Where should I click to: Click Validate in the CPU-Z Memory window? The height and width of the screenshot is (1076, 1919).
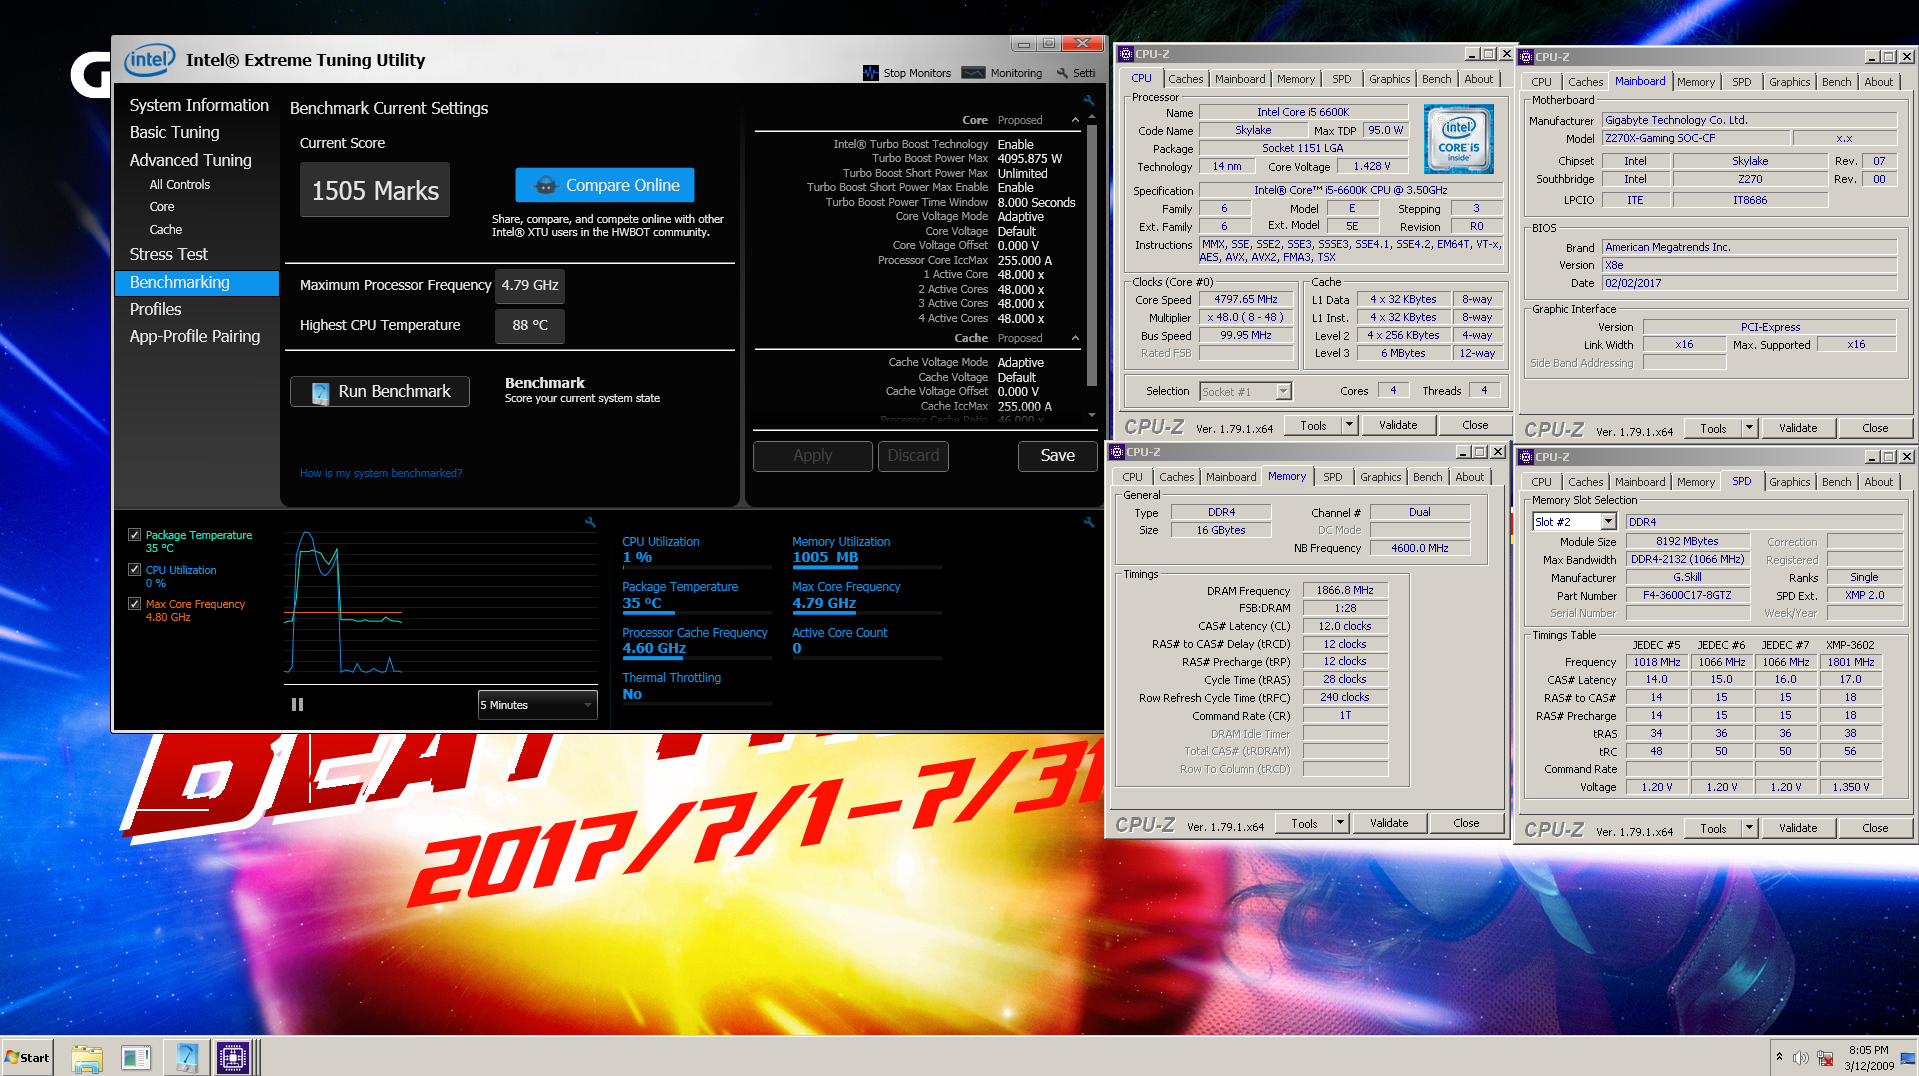(1389, 824)
